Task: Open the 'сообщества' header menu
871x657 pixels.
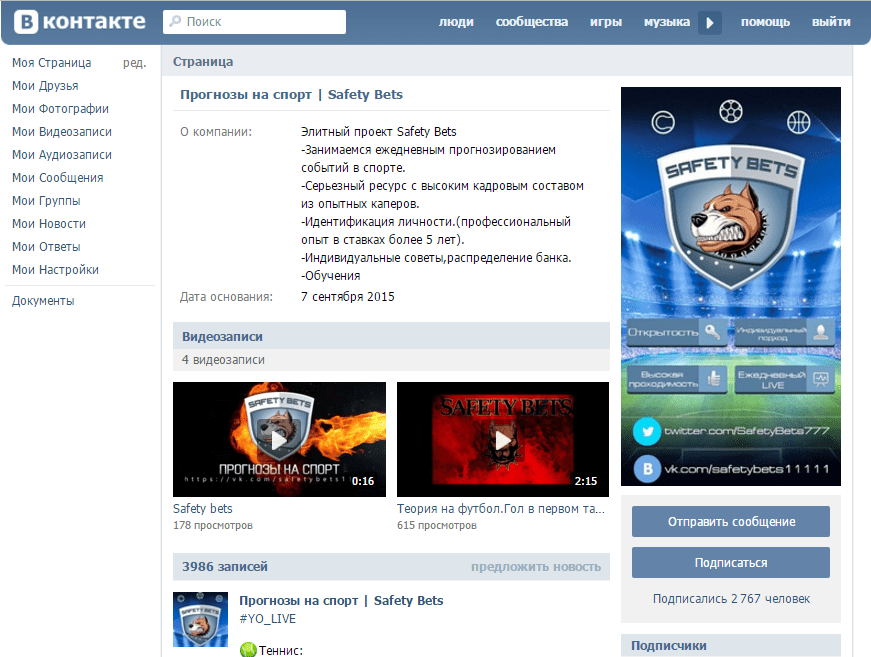Action: [532, 22]
